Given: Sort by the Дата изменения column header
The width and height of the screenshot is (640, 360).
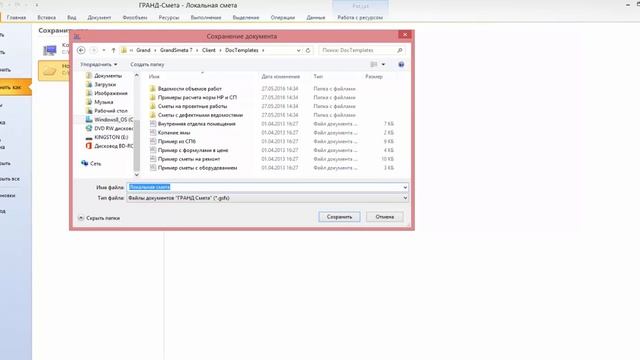Looking at the screenshot, I should coord(281,76).
